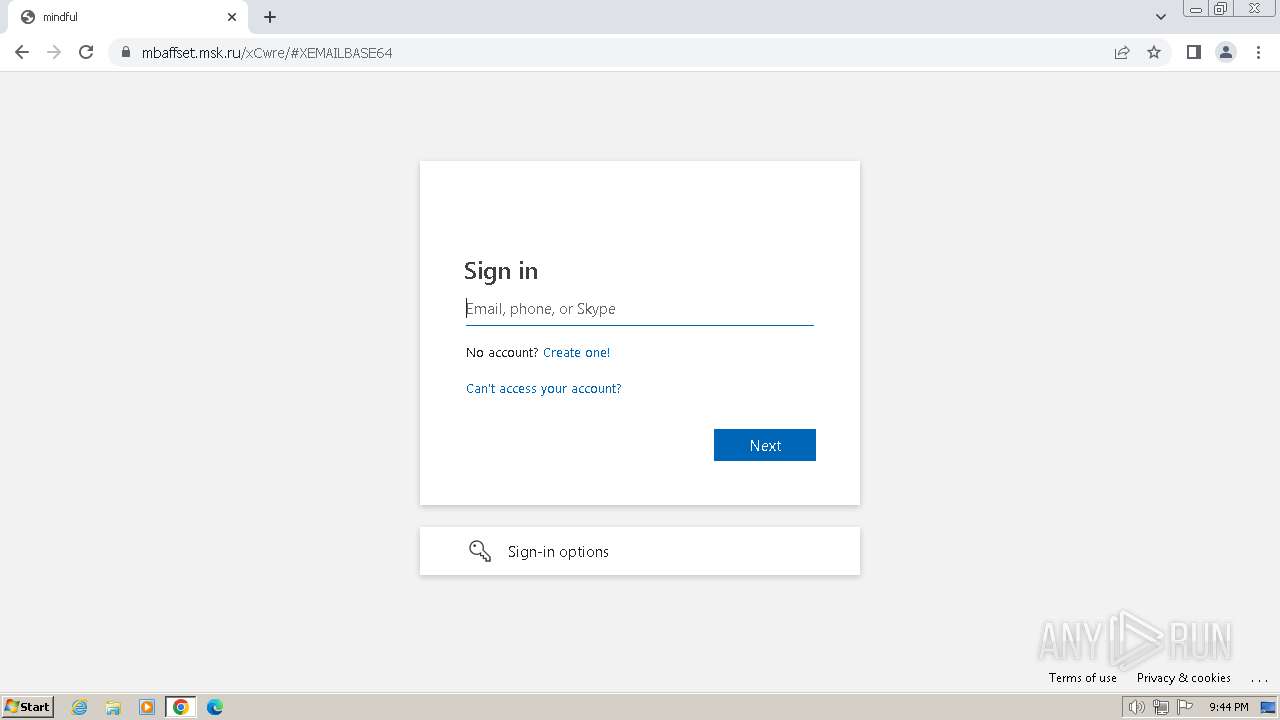Click the Create one! link

[x=576, y=352]
